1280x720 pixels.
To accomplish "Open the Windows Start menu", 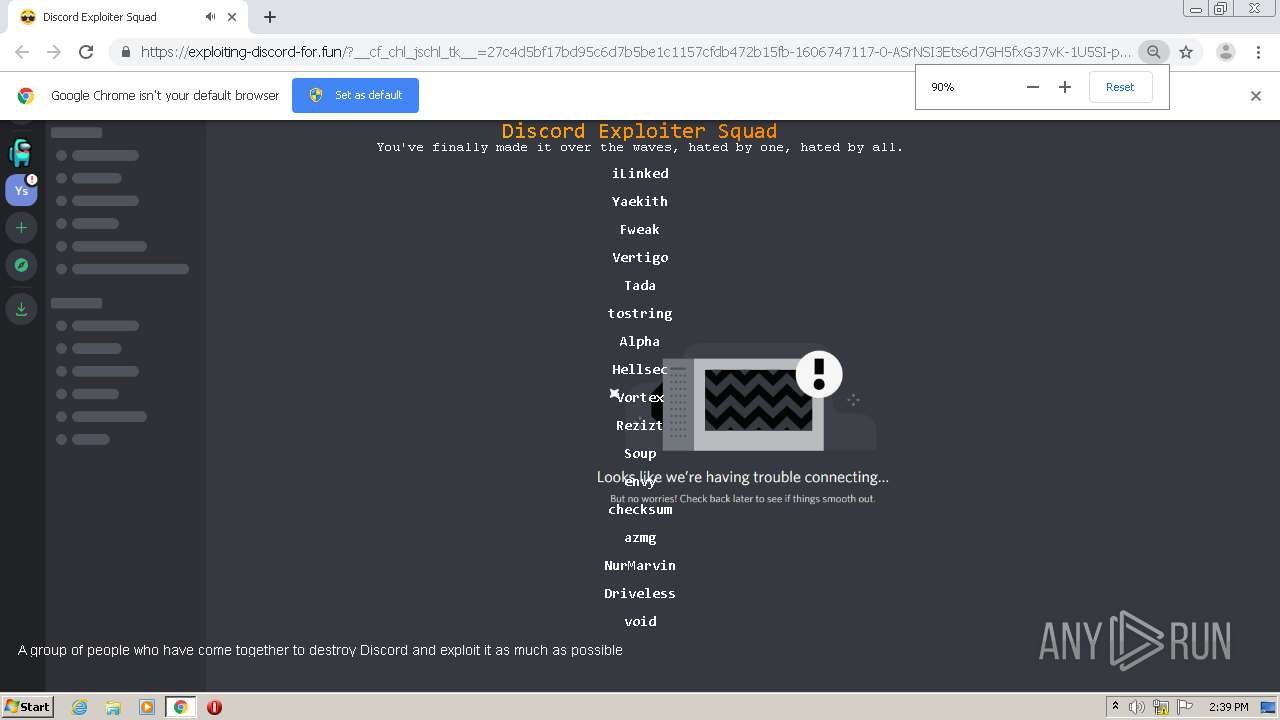I will (28, 706).
